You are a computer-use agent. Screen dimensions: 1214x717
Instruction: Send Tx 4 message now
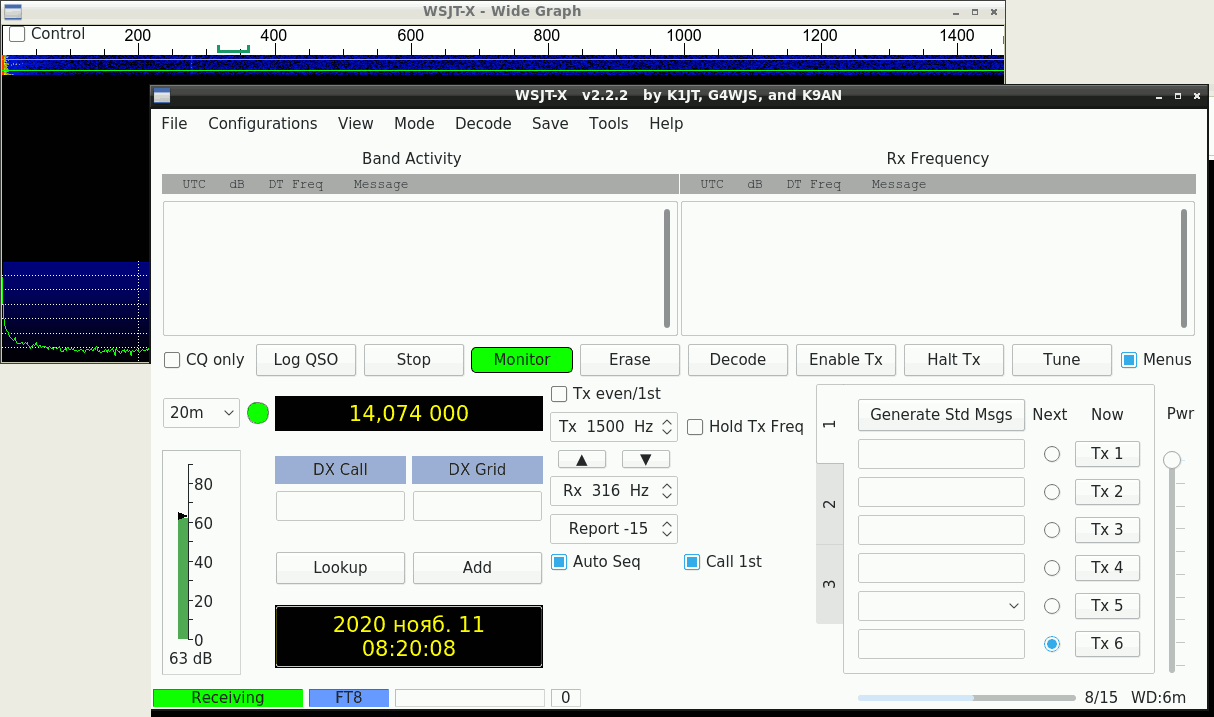[x=1107, y=568]
